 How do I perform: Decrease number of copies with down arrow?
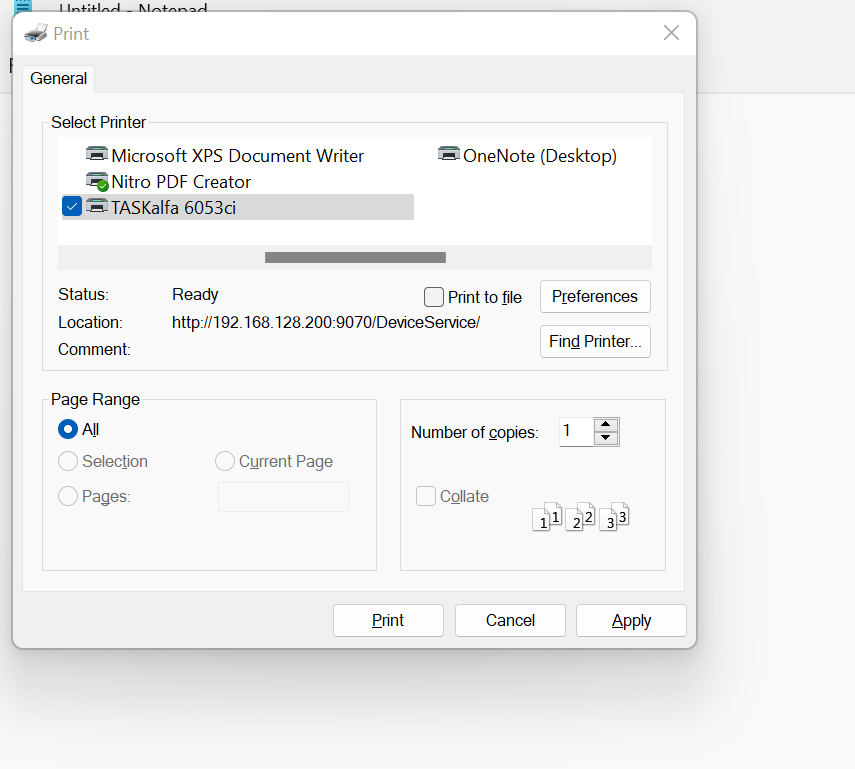[606, 438]
